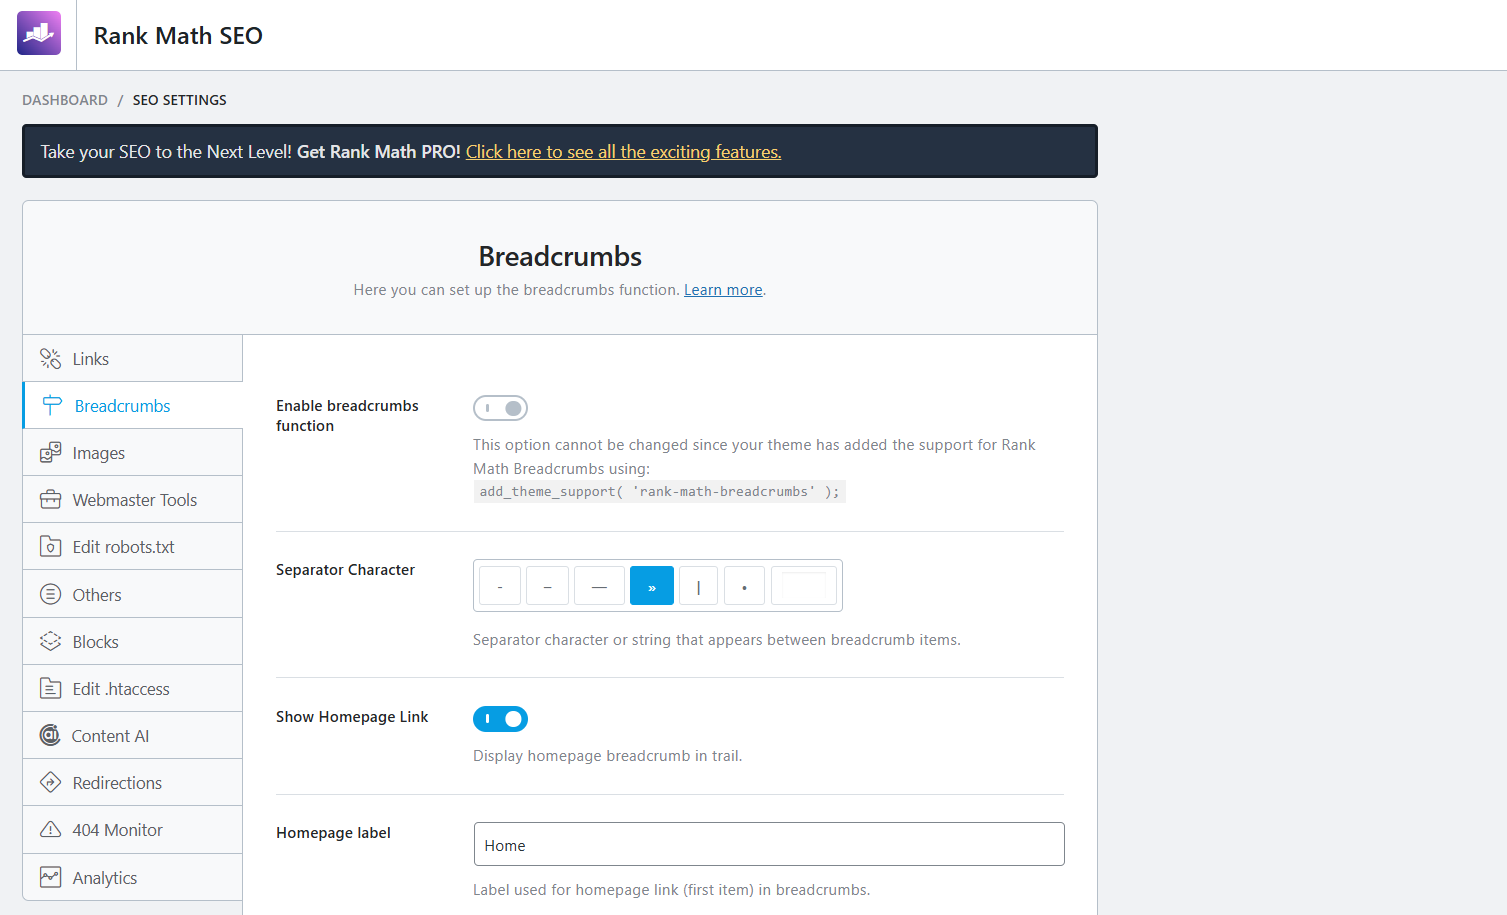Click the Analytics chart icon

click(x=50, y=877)
